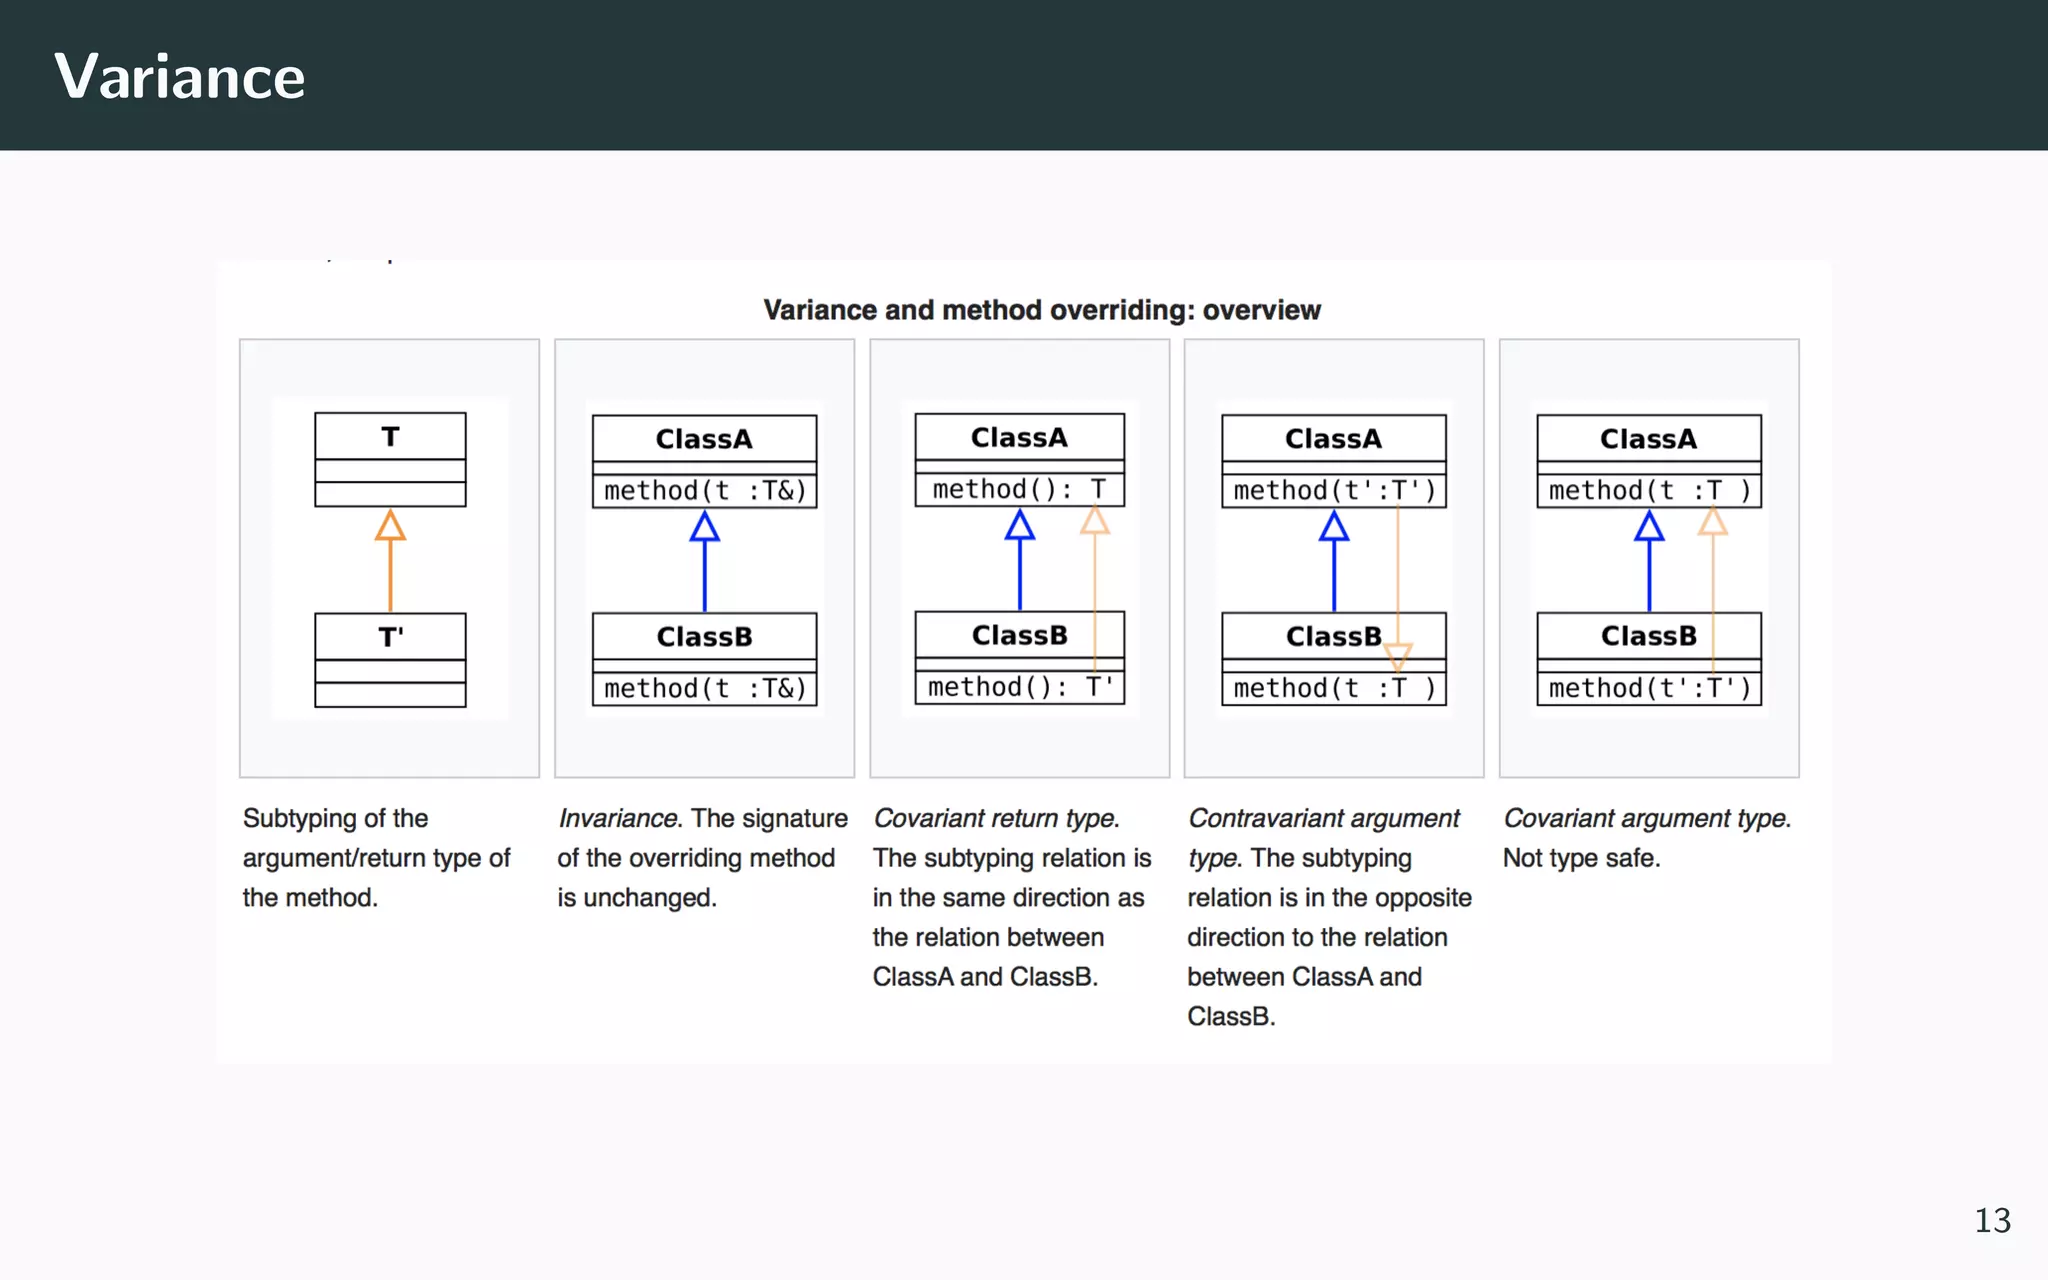
Task: Click method(t':T') in Contravariant ClassA box
Action: click(1333, 490)
